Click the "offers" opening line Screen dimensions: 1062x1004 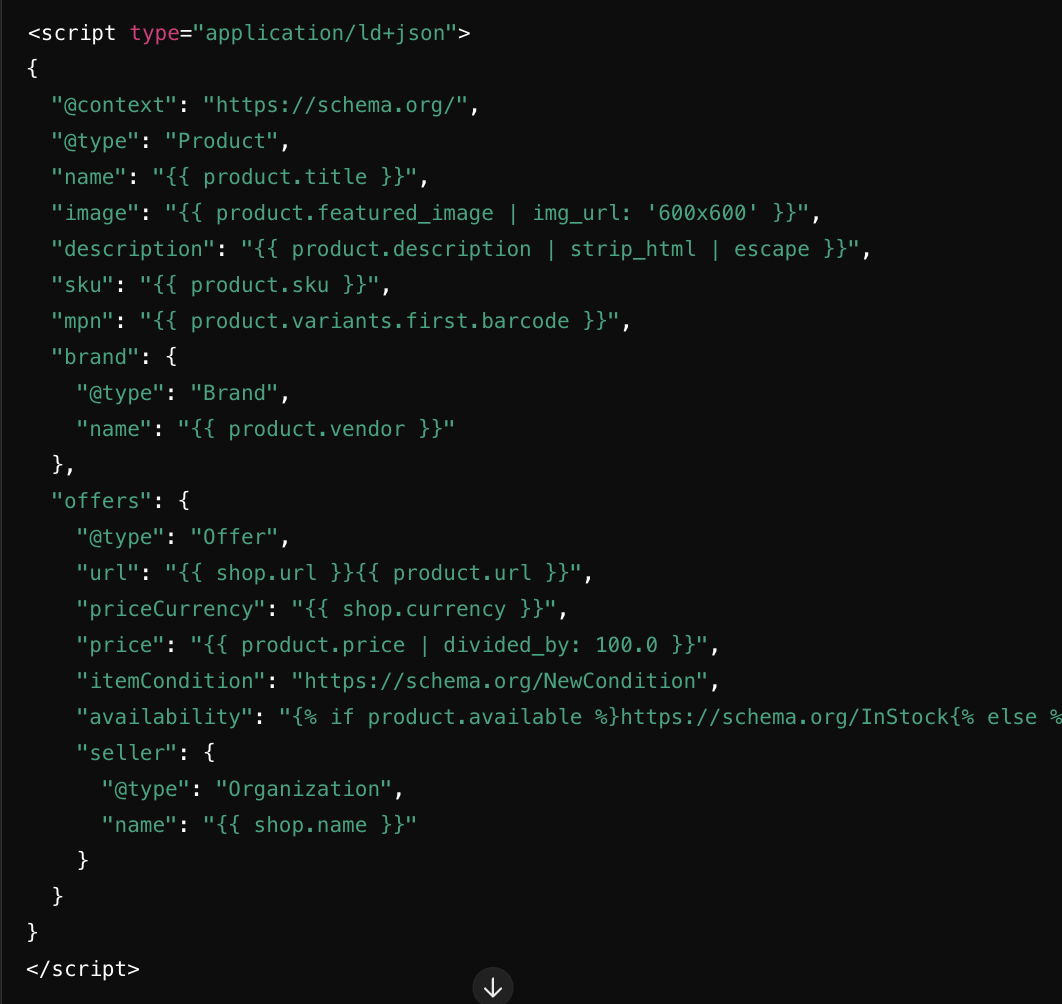tap(120, 501)
